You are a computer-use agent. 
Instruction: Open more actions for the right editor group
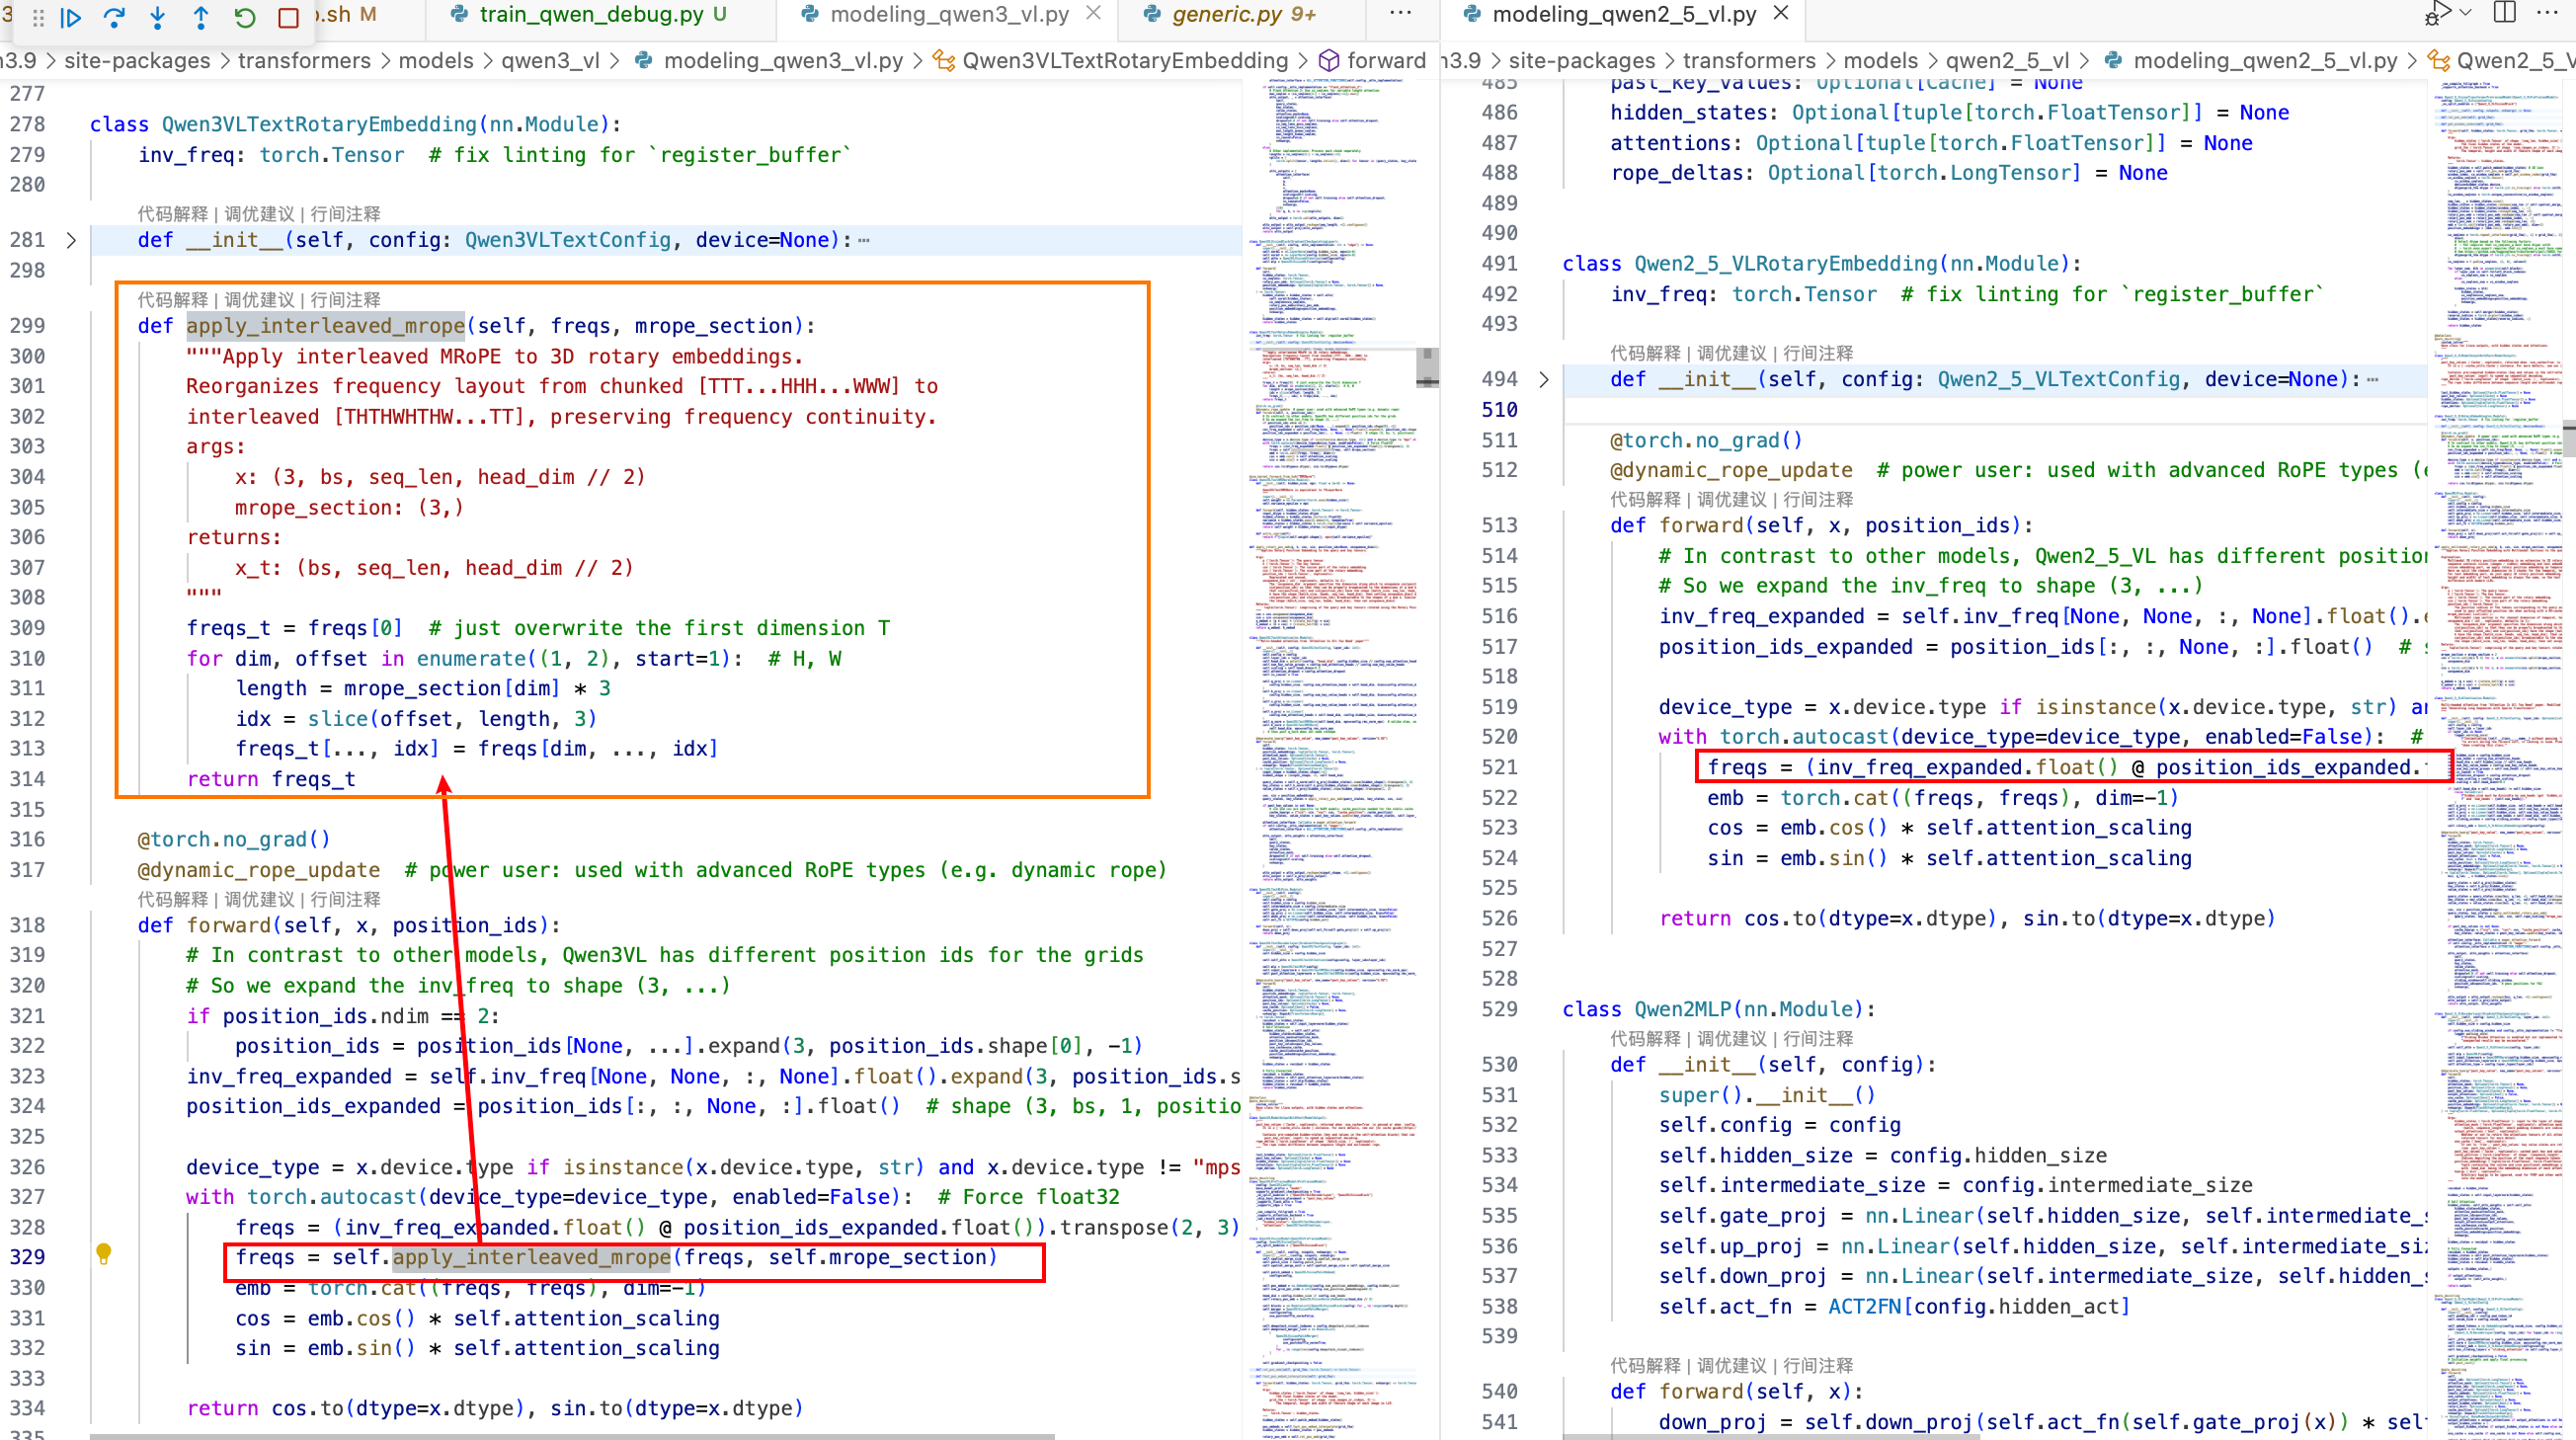point(2547,13)
